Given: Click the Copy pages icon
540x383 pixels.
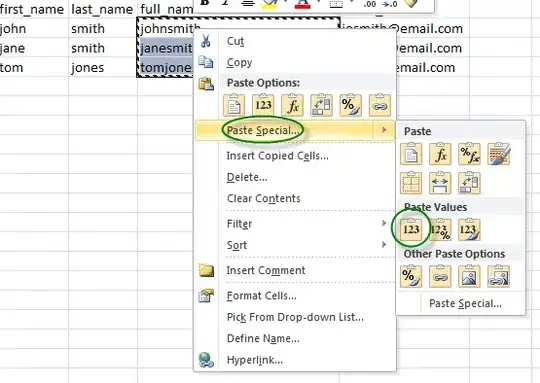Looking at the screenshot, I should [x=206, y=62].
